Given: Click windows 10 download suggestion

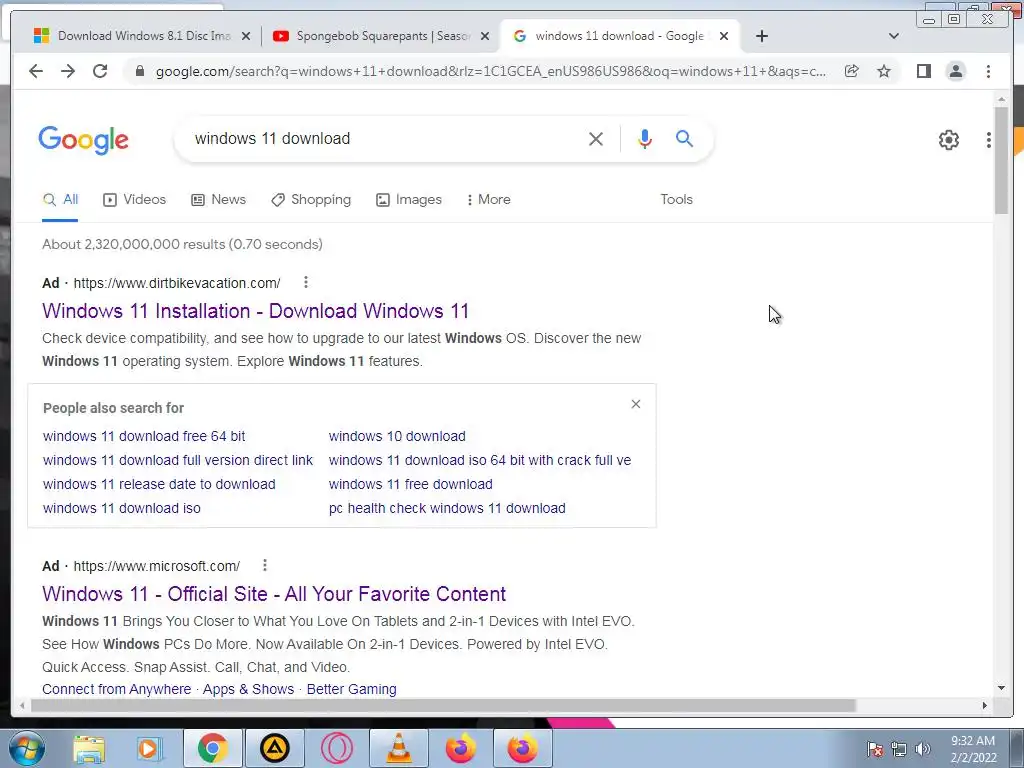Looking at the screenshot, I should 397,436.
